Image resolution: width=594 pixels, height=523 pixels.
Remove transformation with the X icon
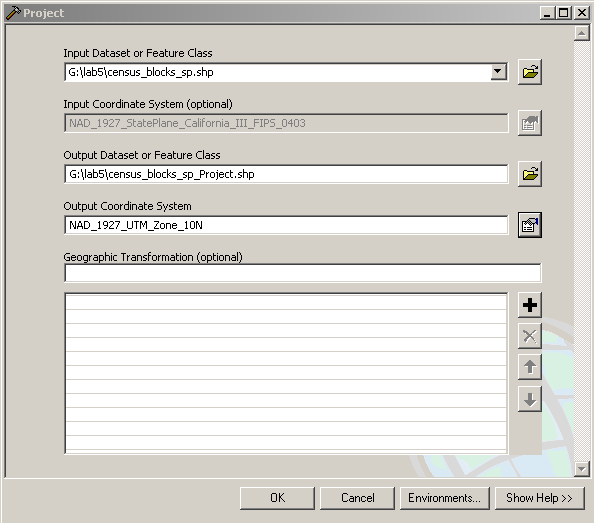point(530,336)
